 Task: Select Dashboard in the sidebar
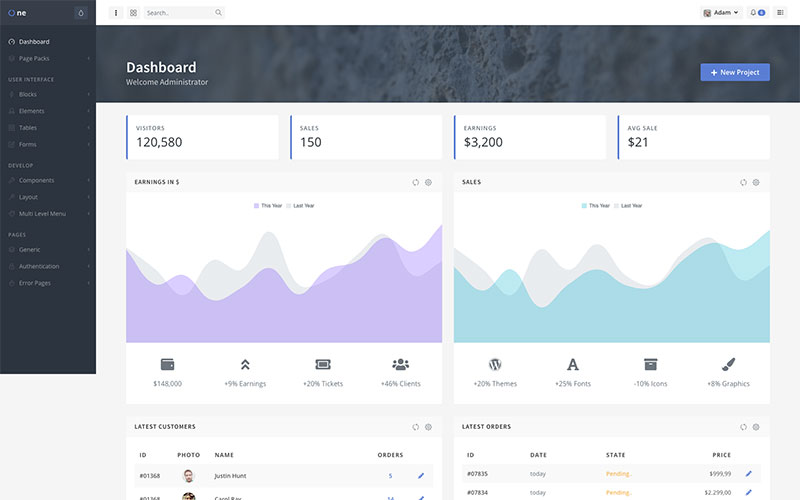click(48, 42)
